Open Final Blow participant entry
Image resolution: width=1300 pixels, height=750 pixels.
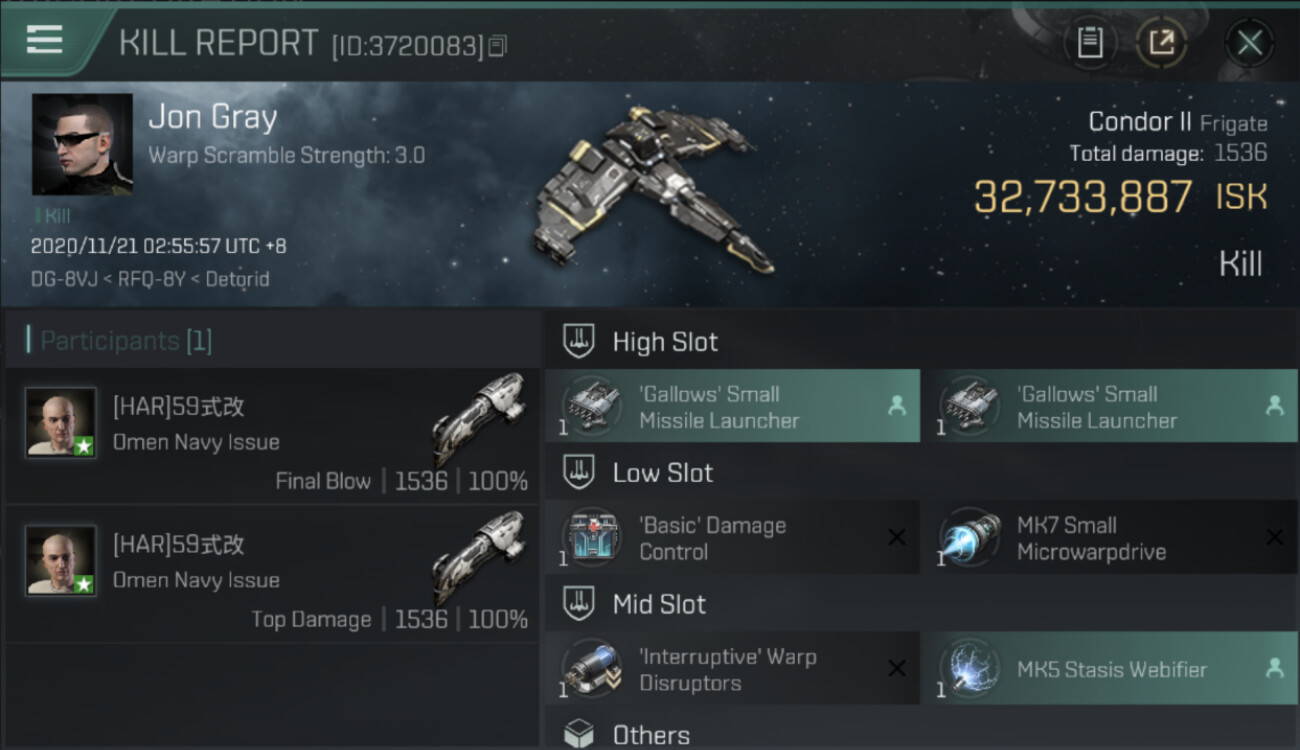272,436
